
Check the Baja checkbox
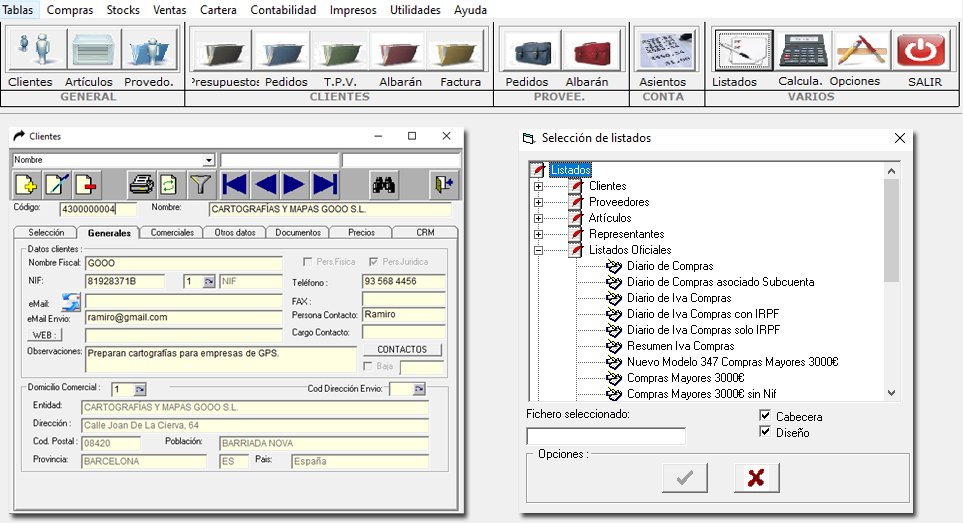[369, 367]
